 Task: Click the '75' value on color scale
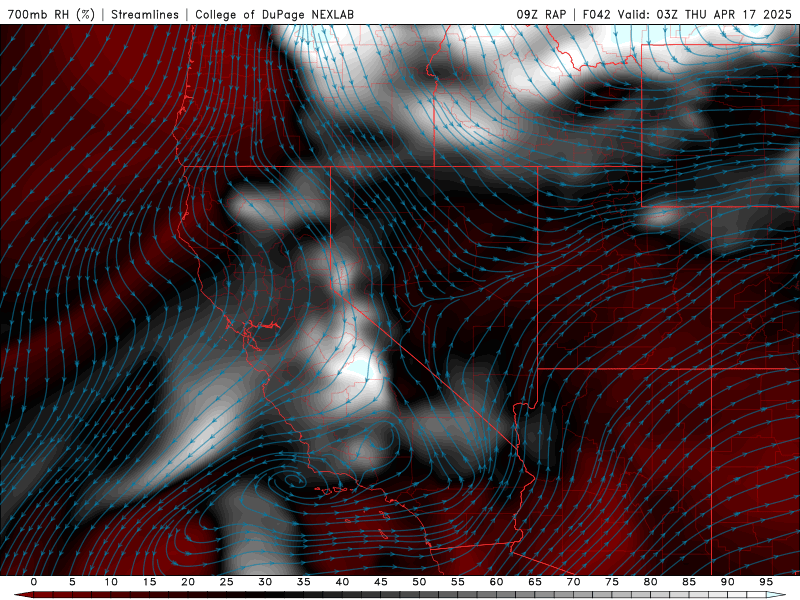pyautogui.click(x=612, y=582)
